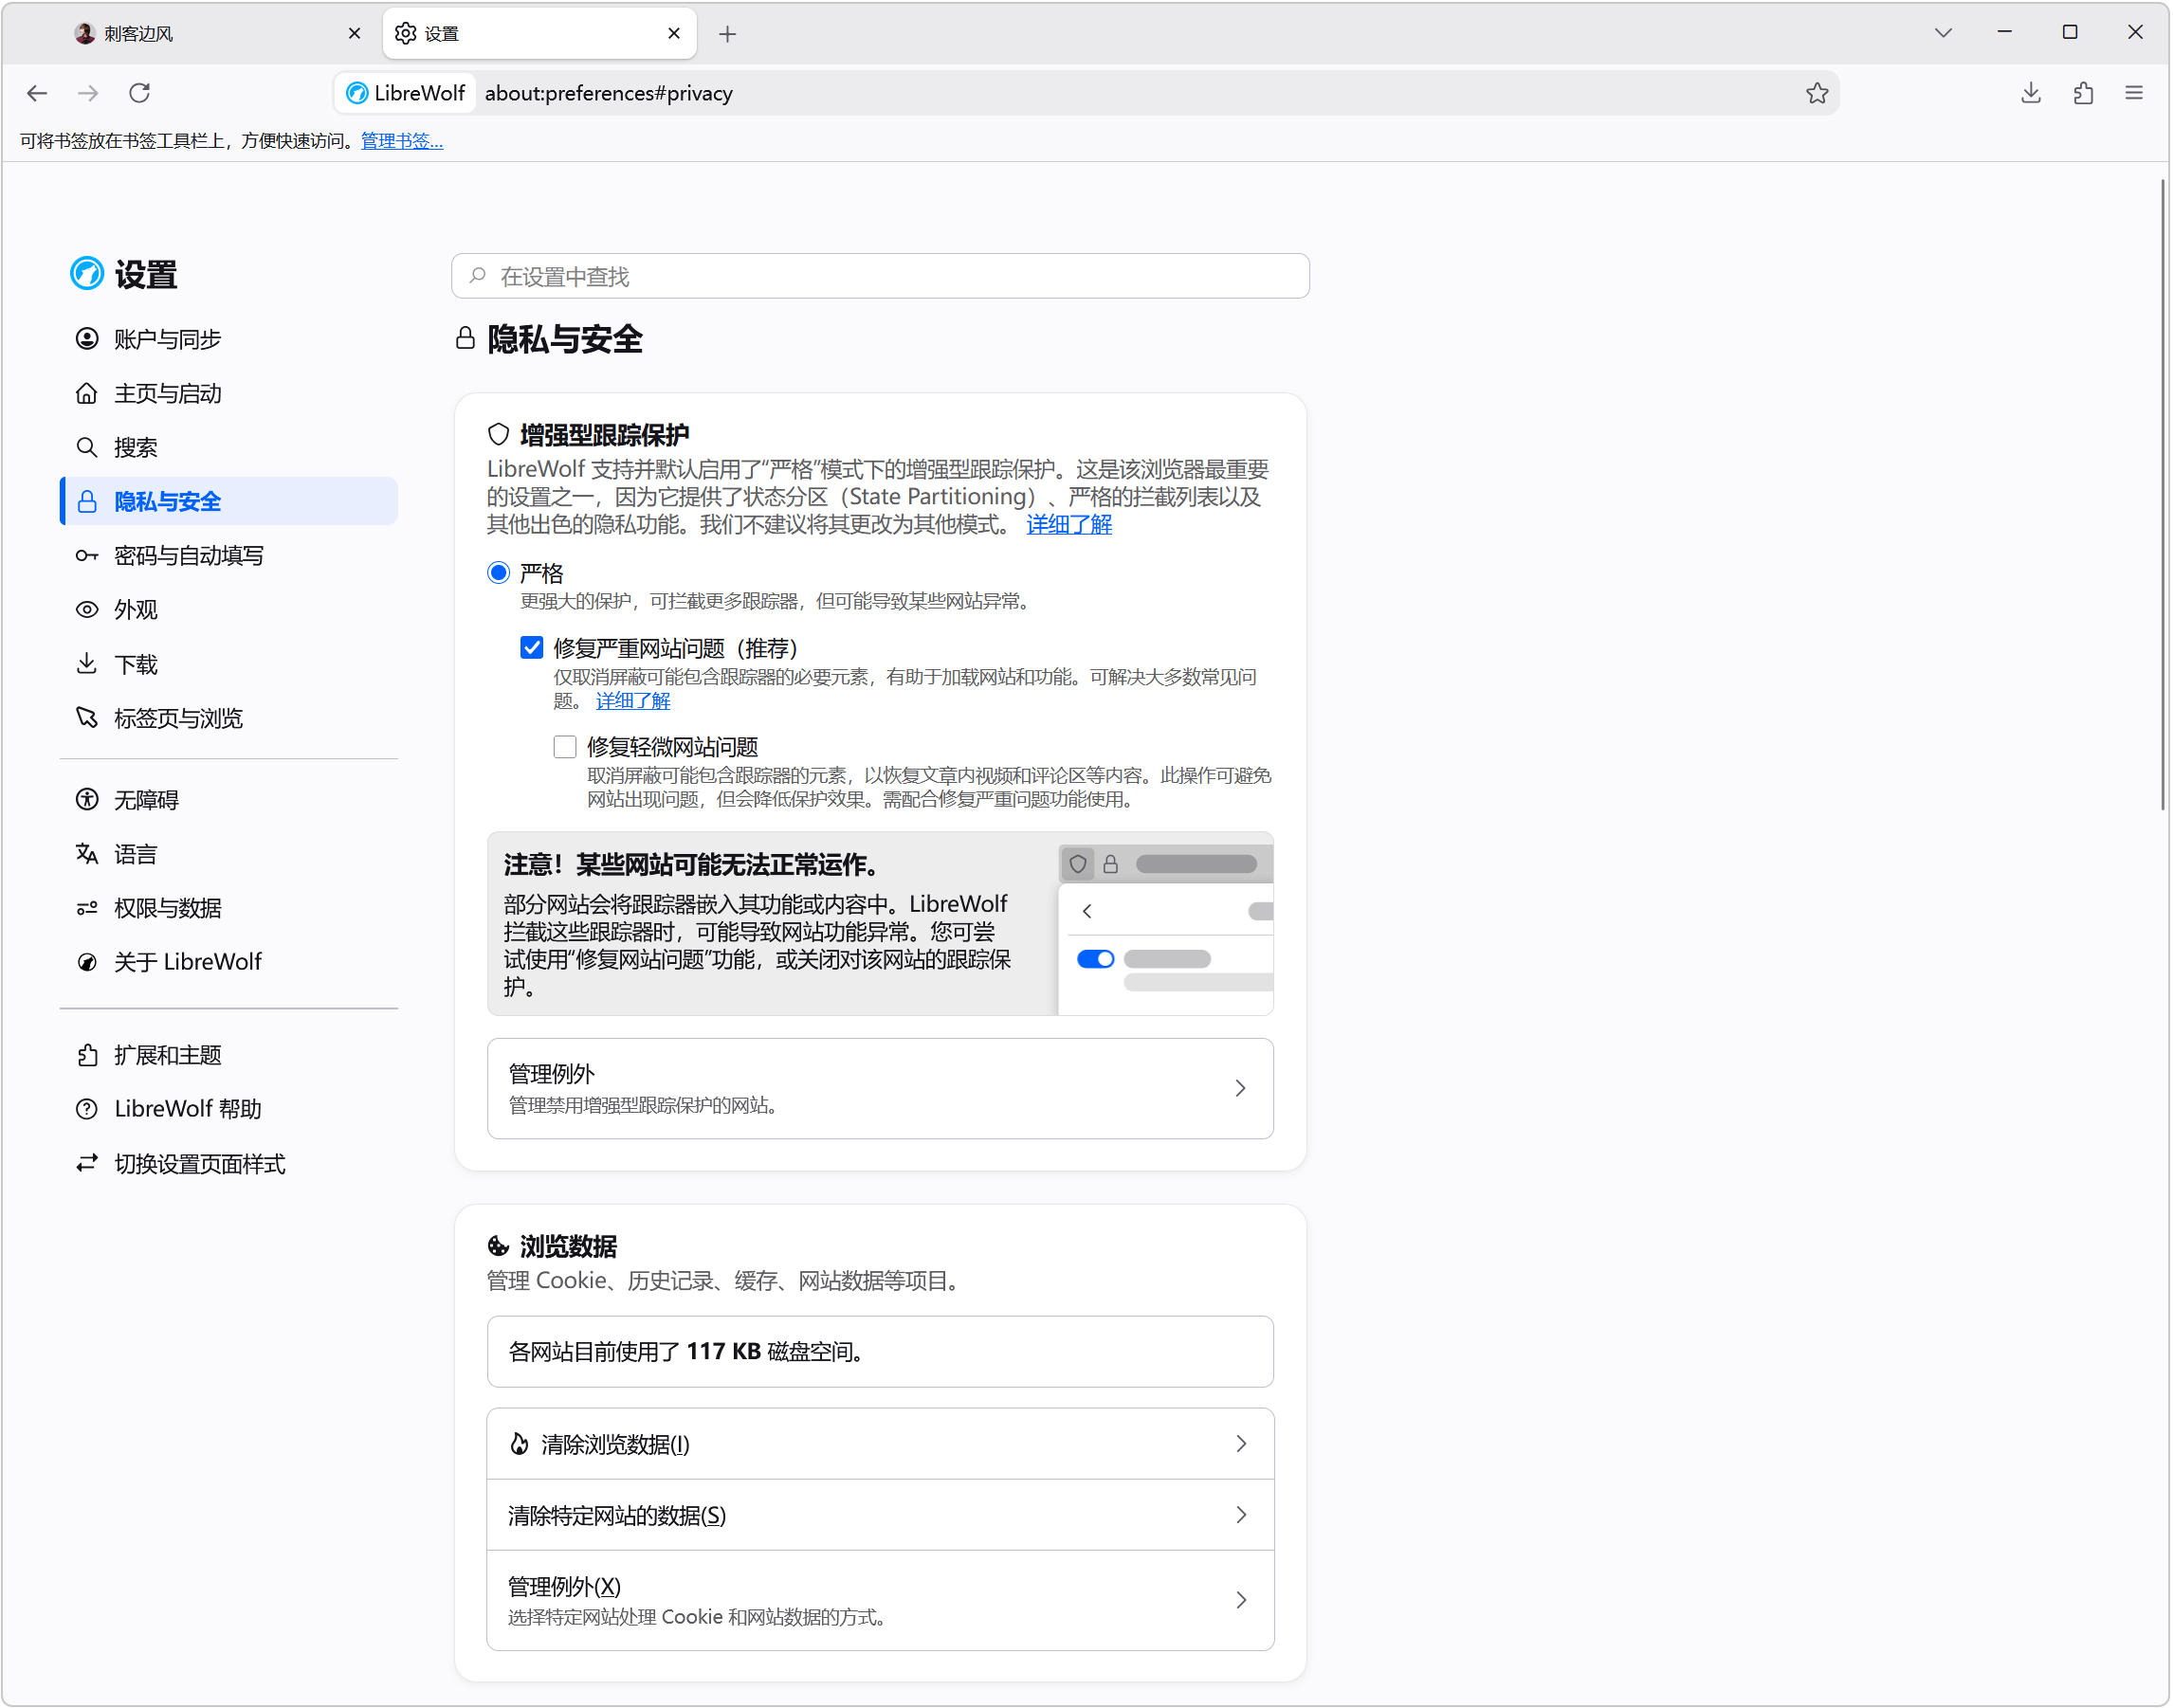Click the forward navigation arrow
The height and width of the screenshot is (1708, 2173).
coord(88,93)
